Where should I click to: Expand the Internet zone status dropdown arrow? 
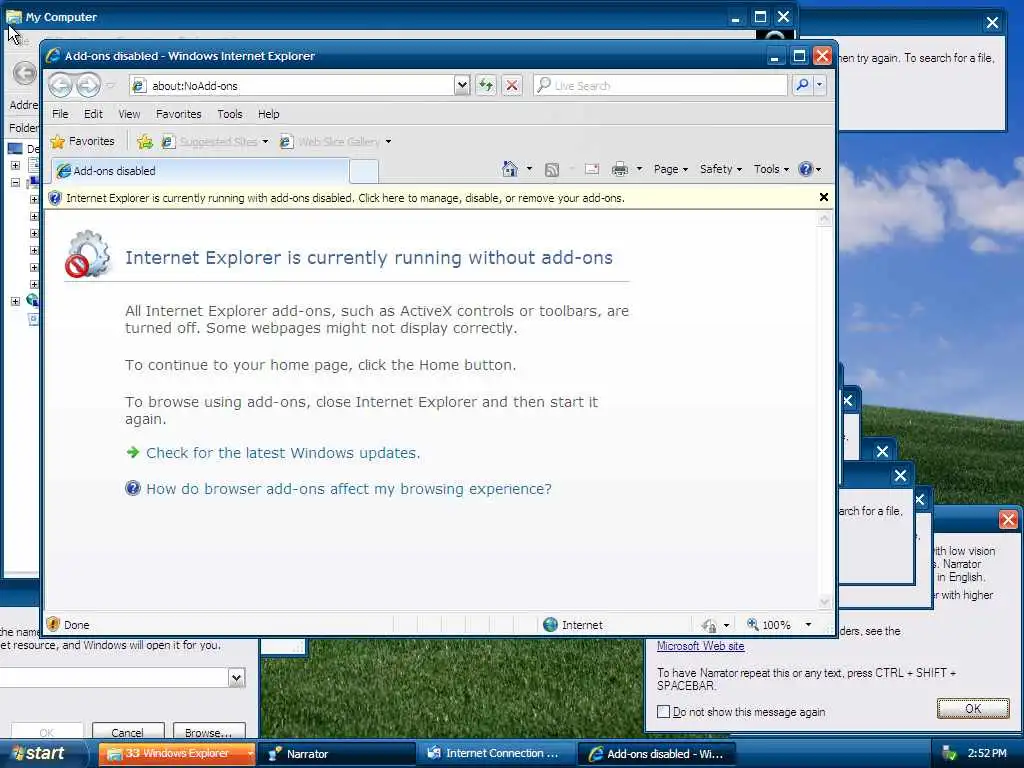pyautogui.click(x=726, y=626)
